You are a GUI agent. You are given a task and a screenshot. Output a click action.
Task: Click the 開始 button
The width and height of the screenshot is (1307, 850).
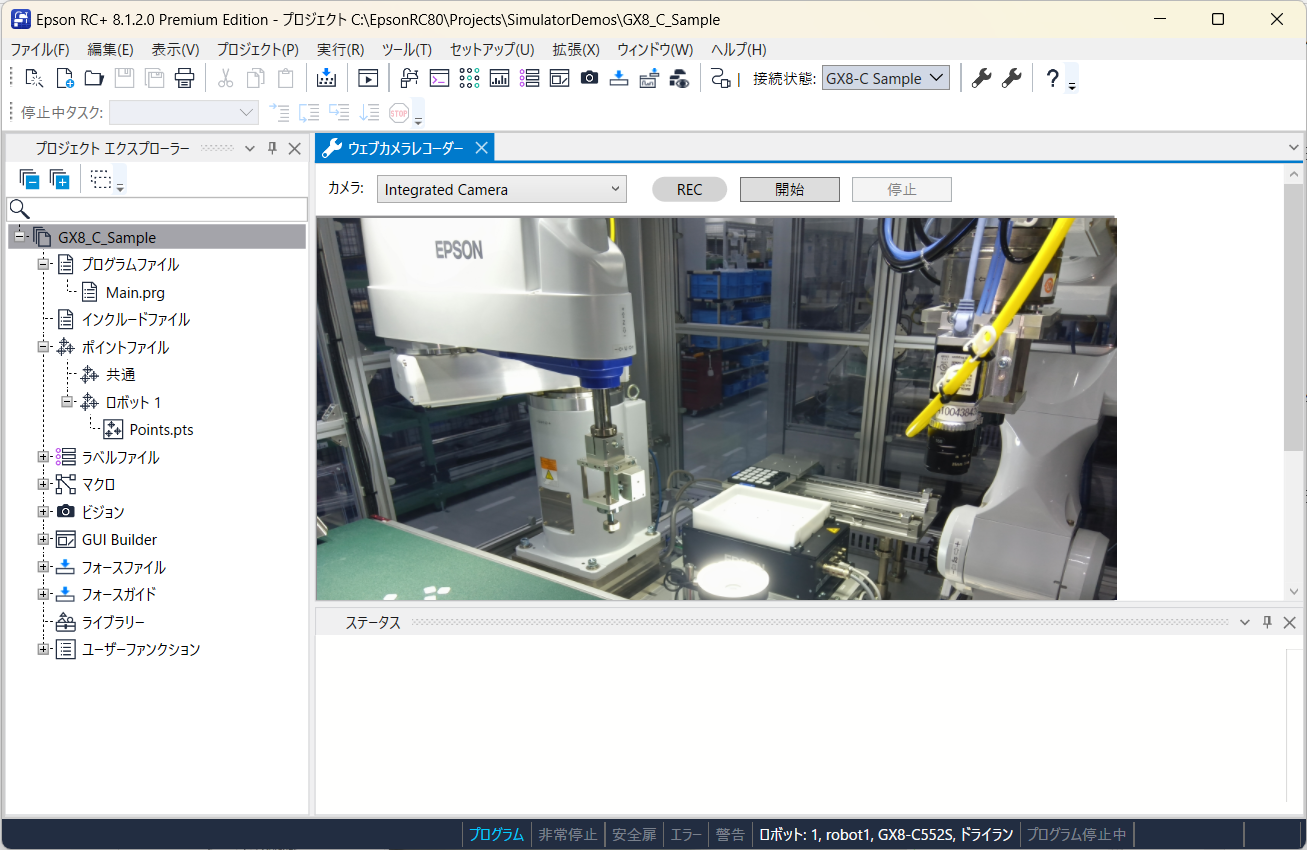[789, 190]
